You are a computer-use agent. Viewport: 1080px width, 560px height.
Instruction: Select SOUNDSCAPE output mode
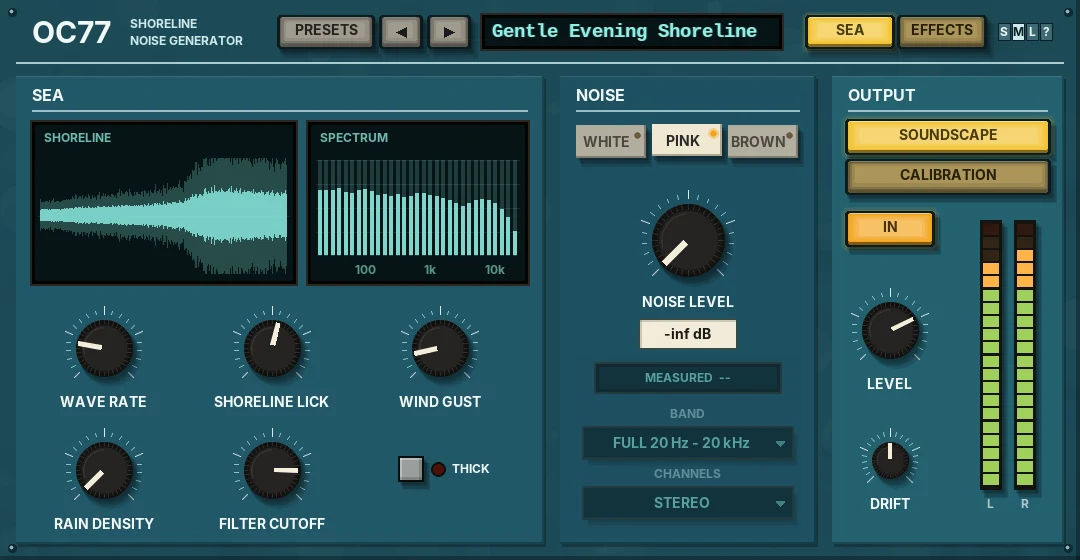point(948,135)
